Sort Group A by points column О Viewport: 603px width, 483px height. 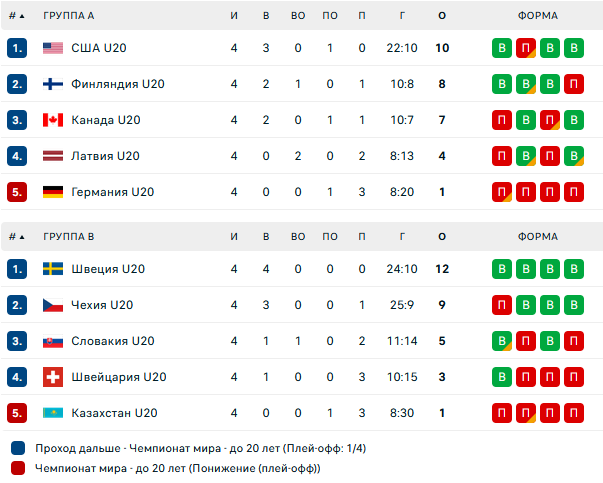coord(442,15)
